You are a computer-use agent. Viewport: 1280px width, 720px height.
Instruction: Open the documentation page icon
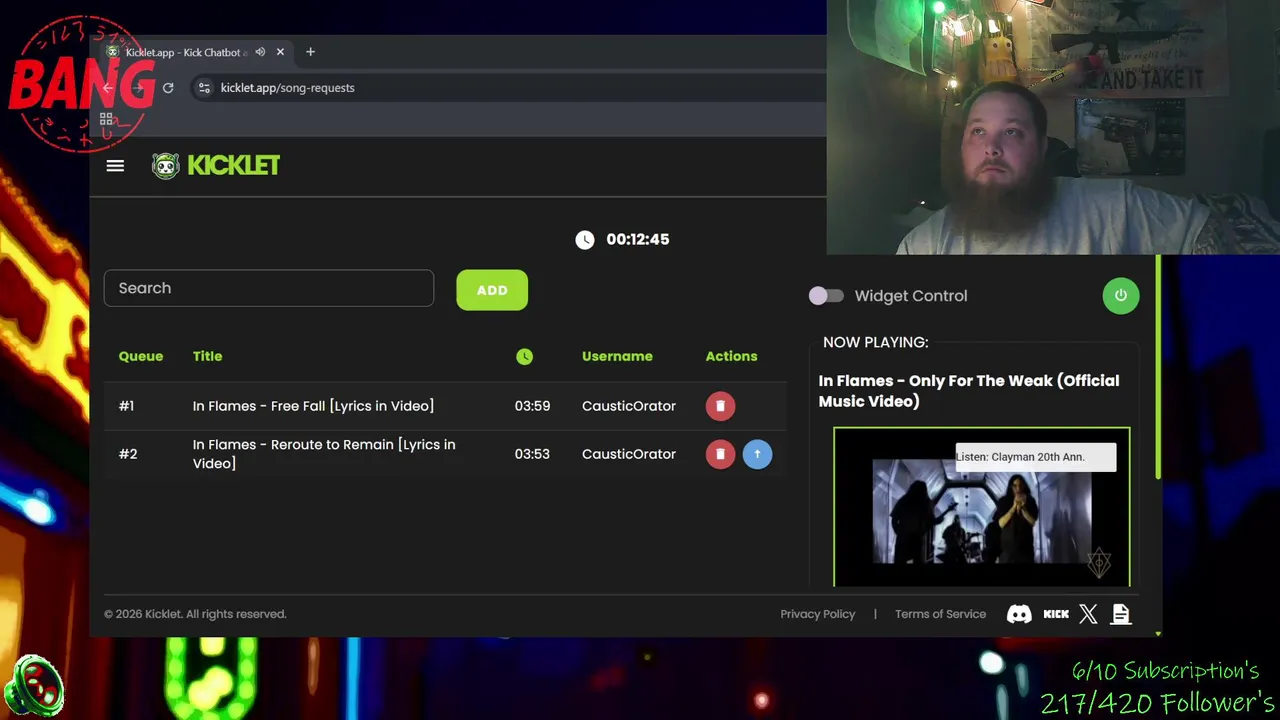tap(1120, 614)
